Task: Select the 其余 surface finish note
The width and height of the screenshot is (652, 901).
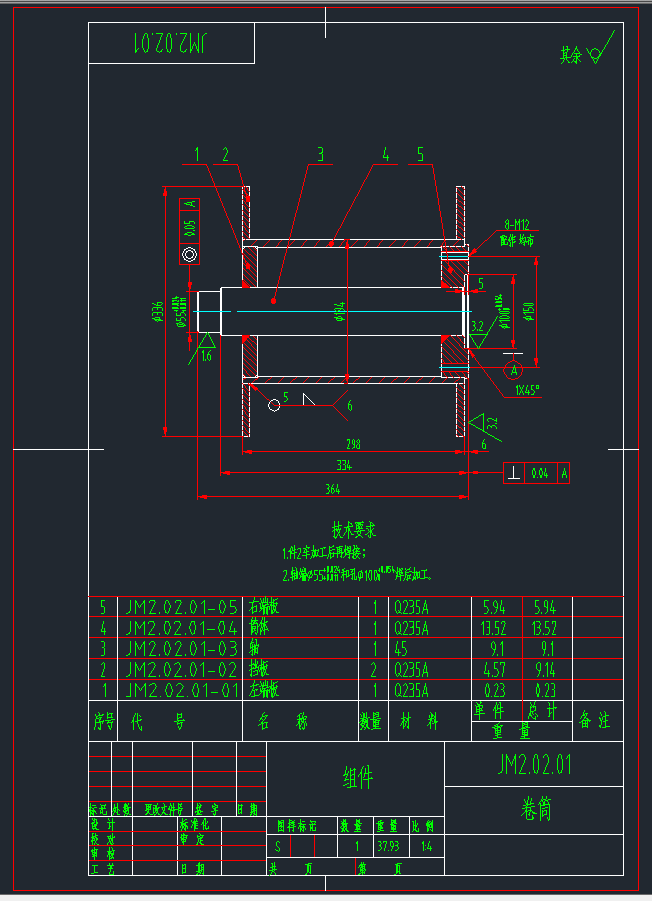Action: tap(571, 56)
